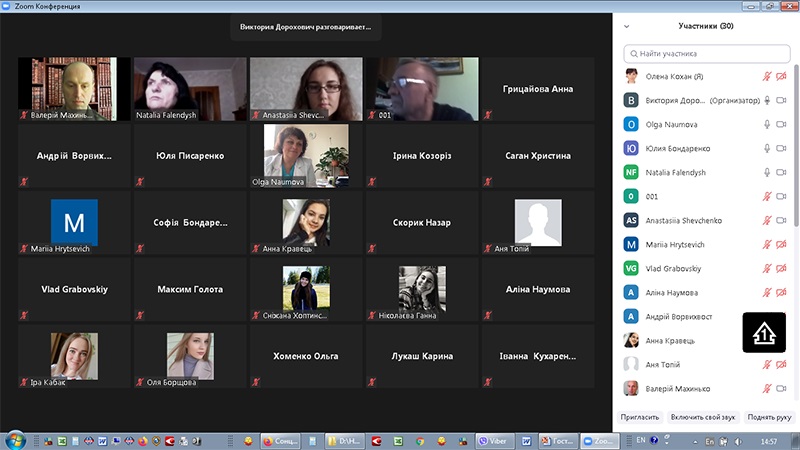The image size is (800, 450).
Task: Click muted mic icon for Валерій Махинько in list
Action: [x=767, y=388]
